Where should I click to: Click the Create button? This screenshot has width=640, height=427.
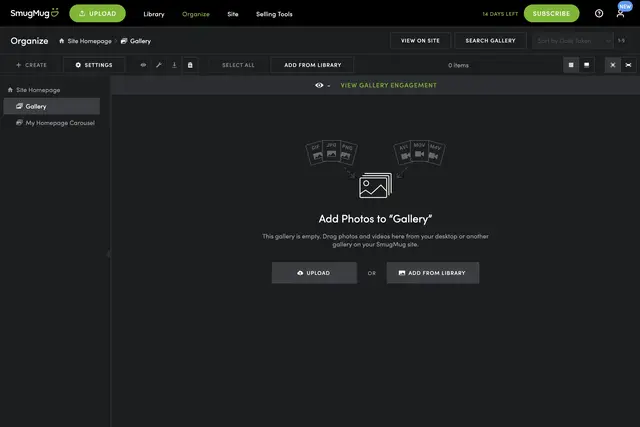point(31,65)
